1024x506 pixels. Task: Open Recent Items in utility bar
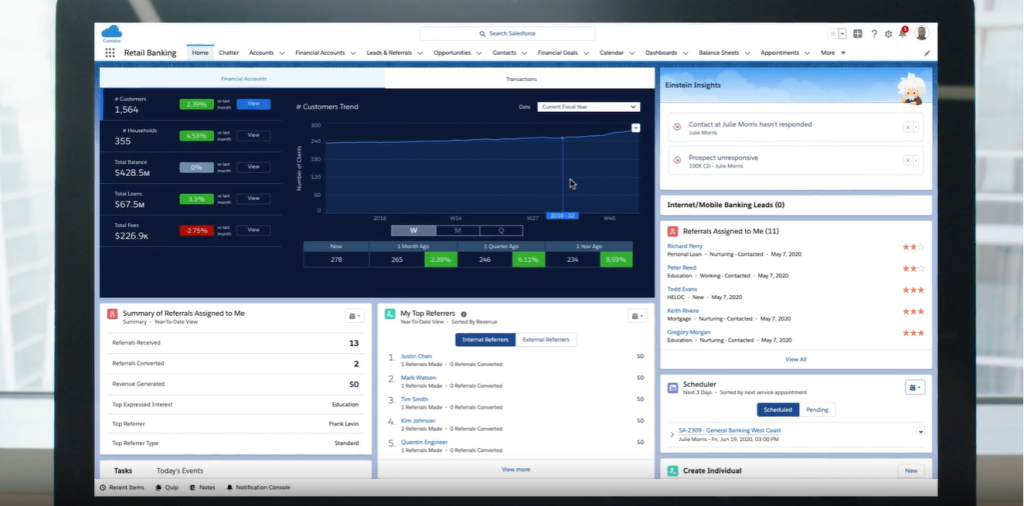pos(122,488)
